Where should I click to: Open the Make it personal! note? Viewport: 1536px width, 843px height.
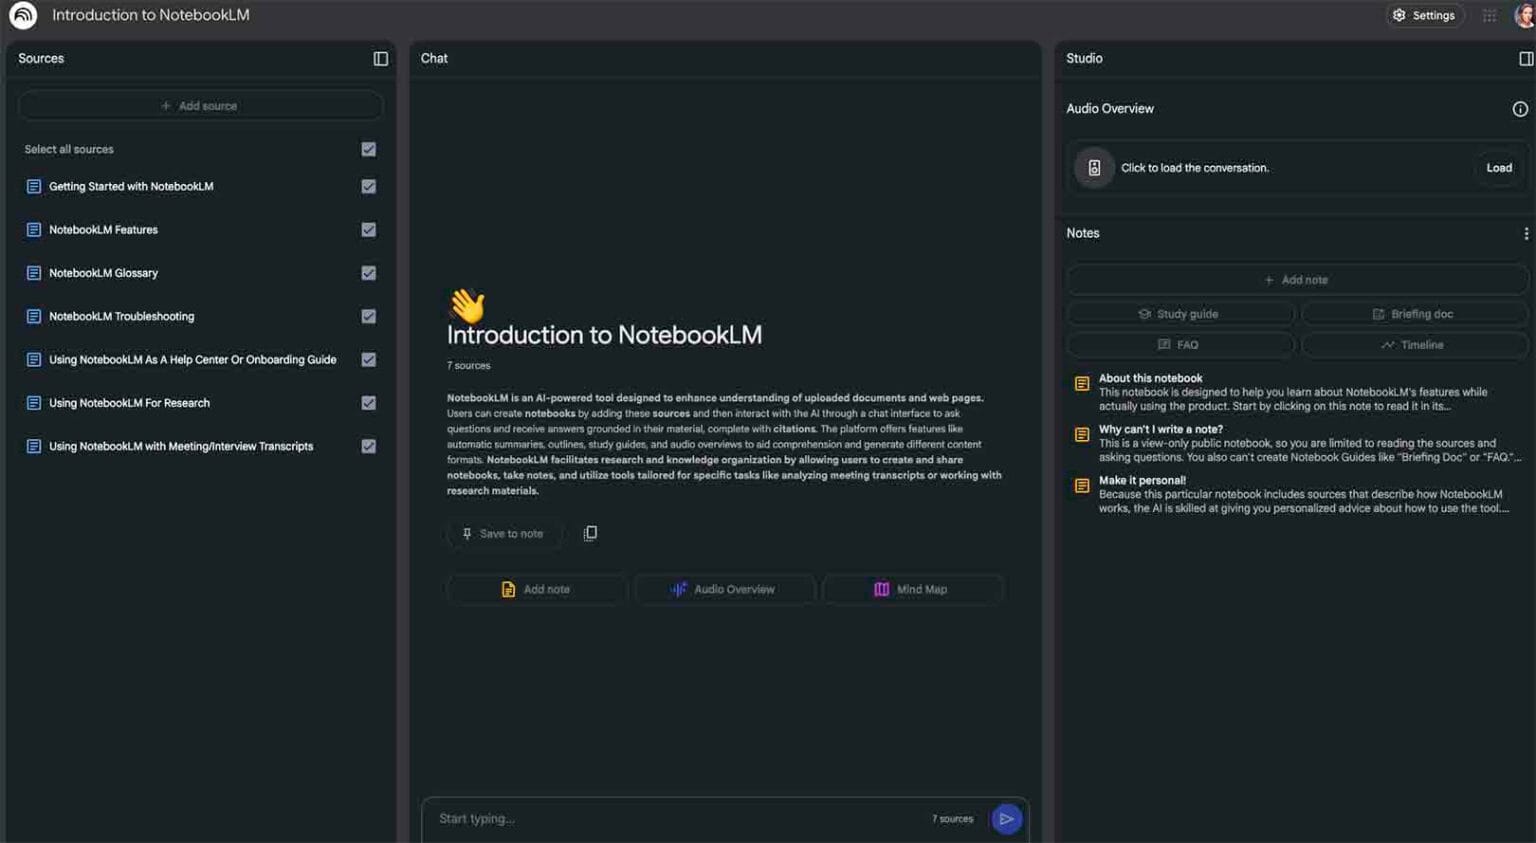click(x=1298, y=494)
